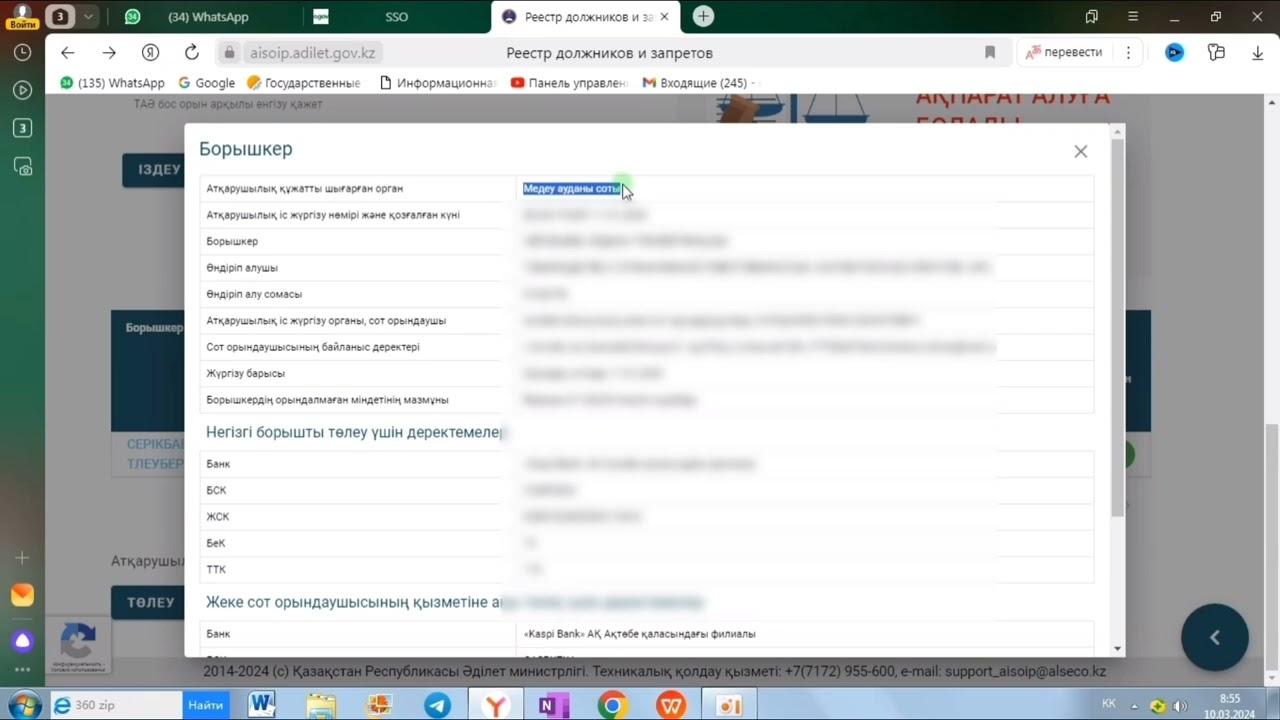
Task: Add a sidebar app with plus
Action: (x=22, y=558)
